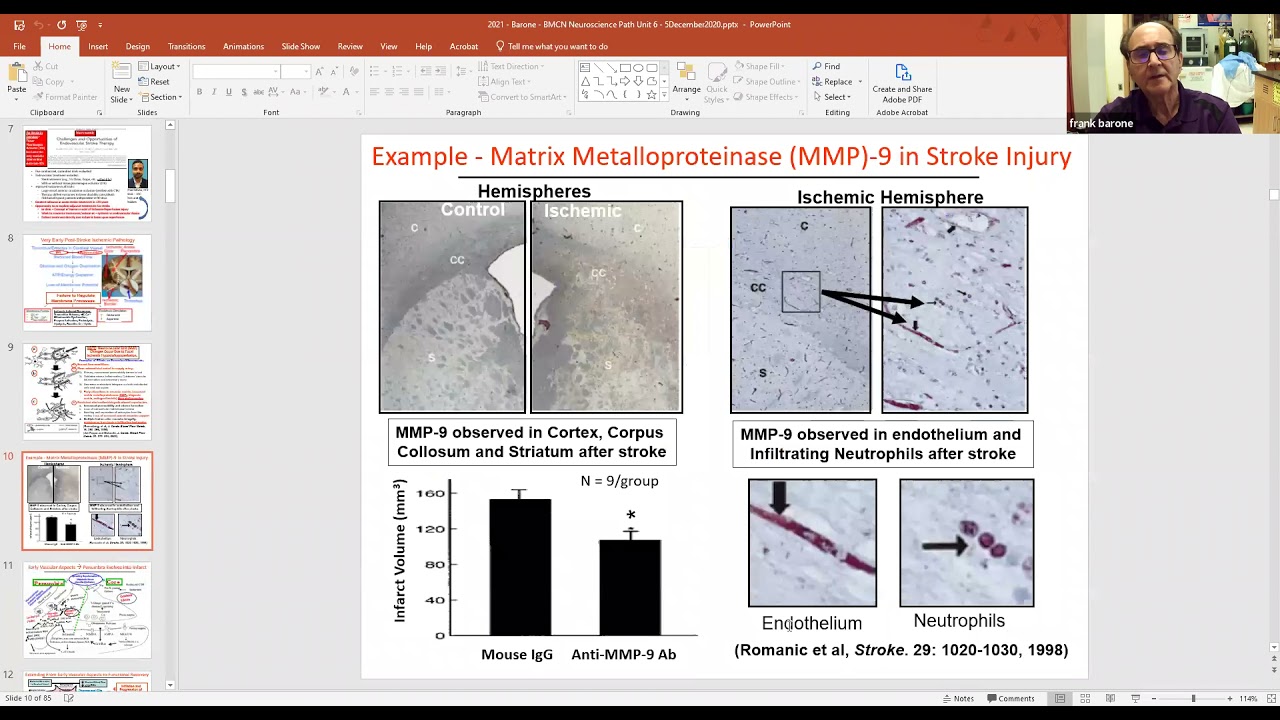Decrease the list indent level
Image resolution: width=1280 pixels, height=720 pixels.
pos(426,71)
